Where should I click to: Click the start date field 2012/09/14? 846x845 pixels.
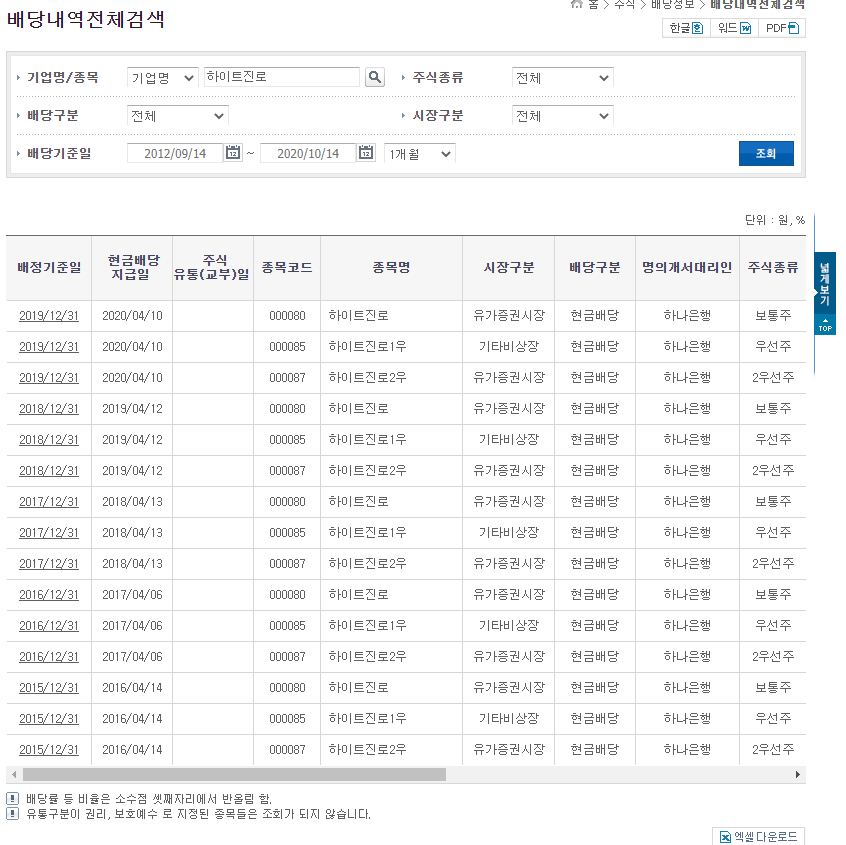point(175,153)
